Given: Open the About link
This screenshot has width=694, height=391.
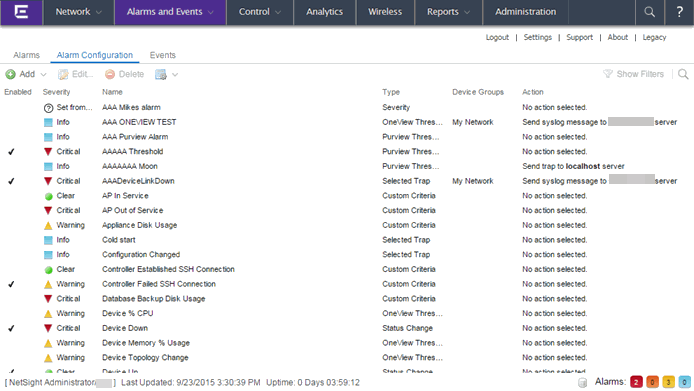Looking at the screenshot, I should (x=617, y=37).
